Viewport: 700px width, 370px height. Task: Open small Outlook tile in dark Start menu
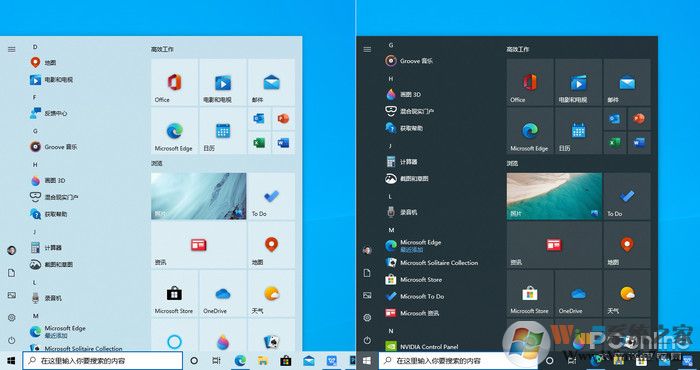click(x=615, y=119)
